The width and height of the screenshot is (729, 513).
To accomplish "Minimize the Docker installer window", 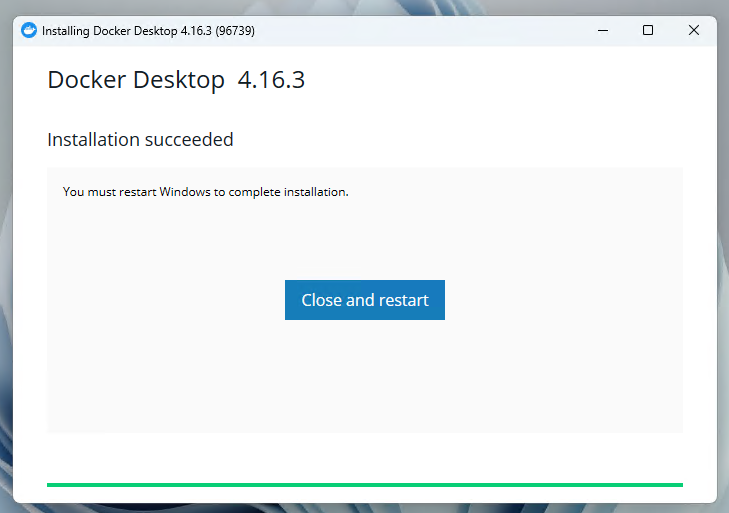I will (x=603, y=31).
